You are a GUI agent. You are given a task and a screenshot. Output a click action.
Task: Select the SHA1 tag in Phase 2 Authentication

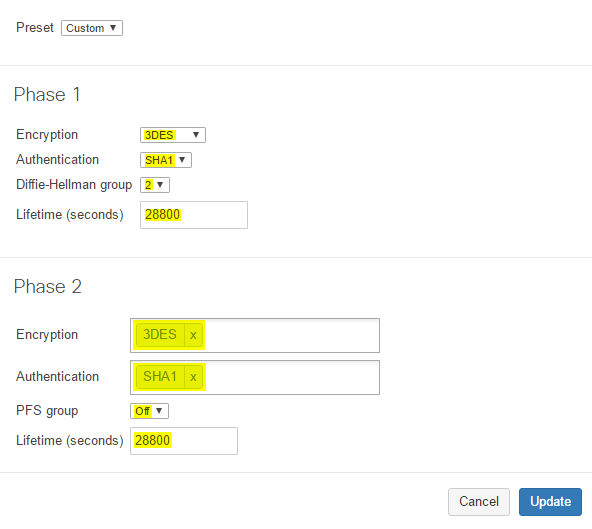click(160, 376)
